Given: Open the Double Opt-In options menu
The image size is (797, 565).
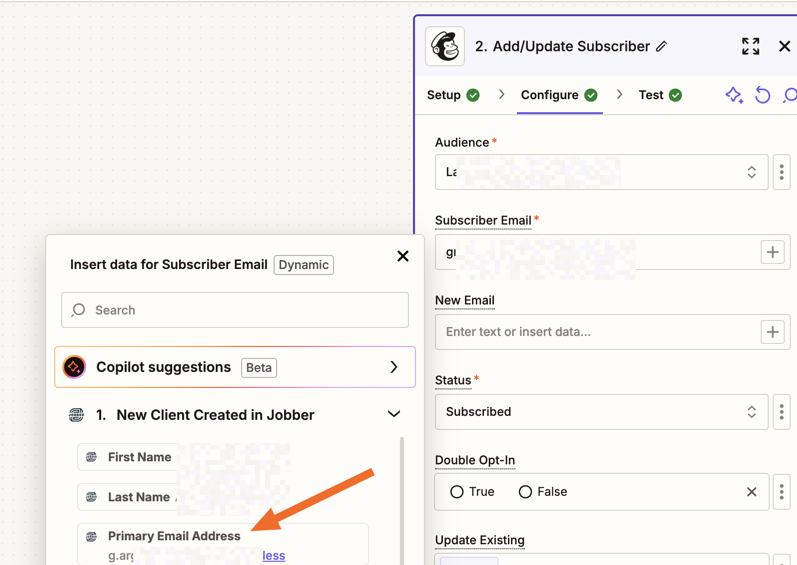Looking at the screenshot, I should tap(782, 492).
